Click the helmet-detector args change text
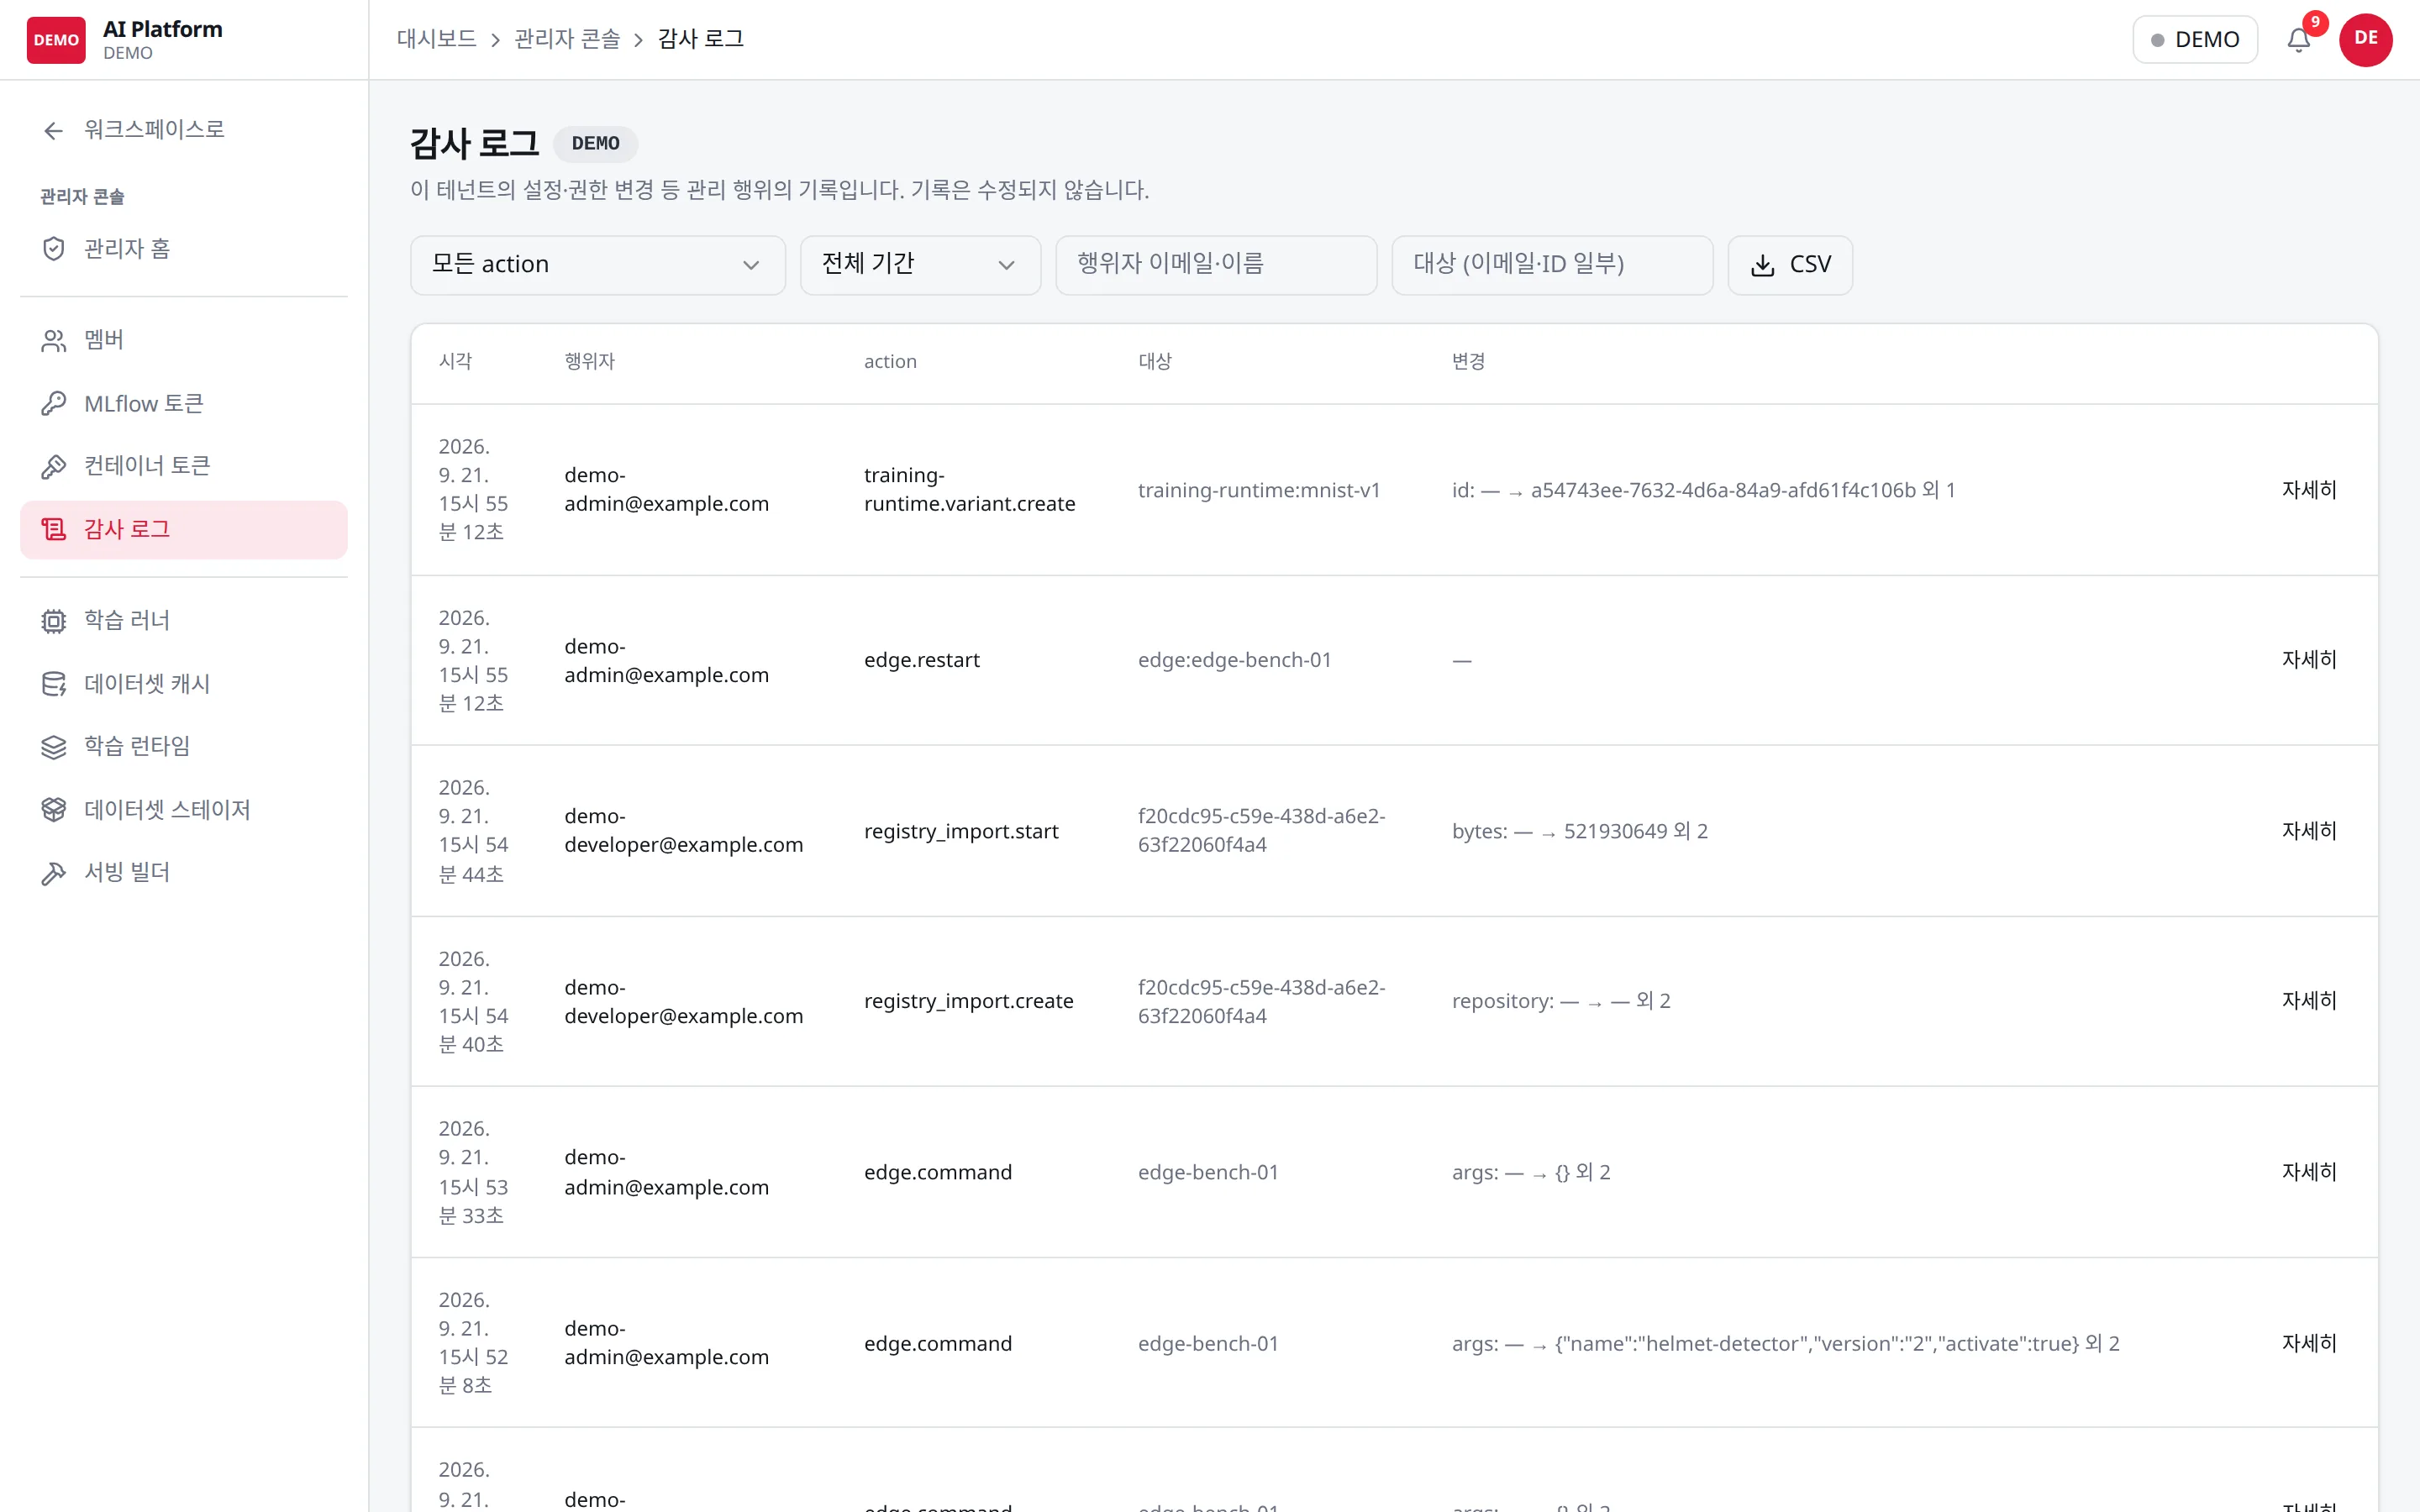 [x=1786, y=1343]
